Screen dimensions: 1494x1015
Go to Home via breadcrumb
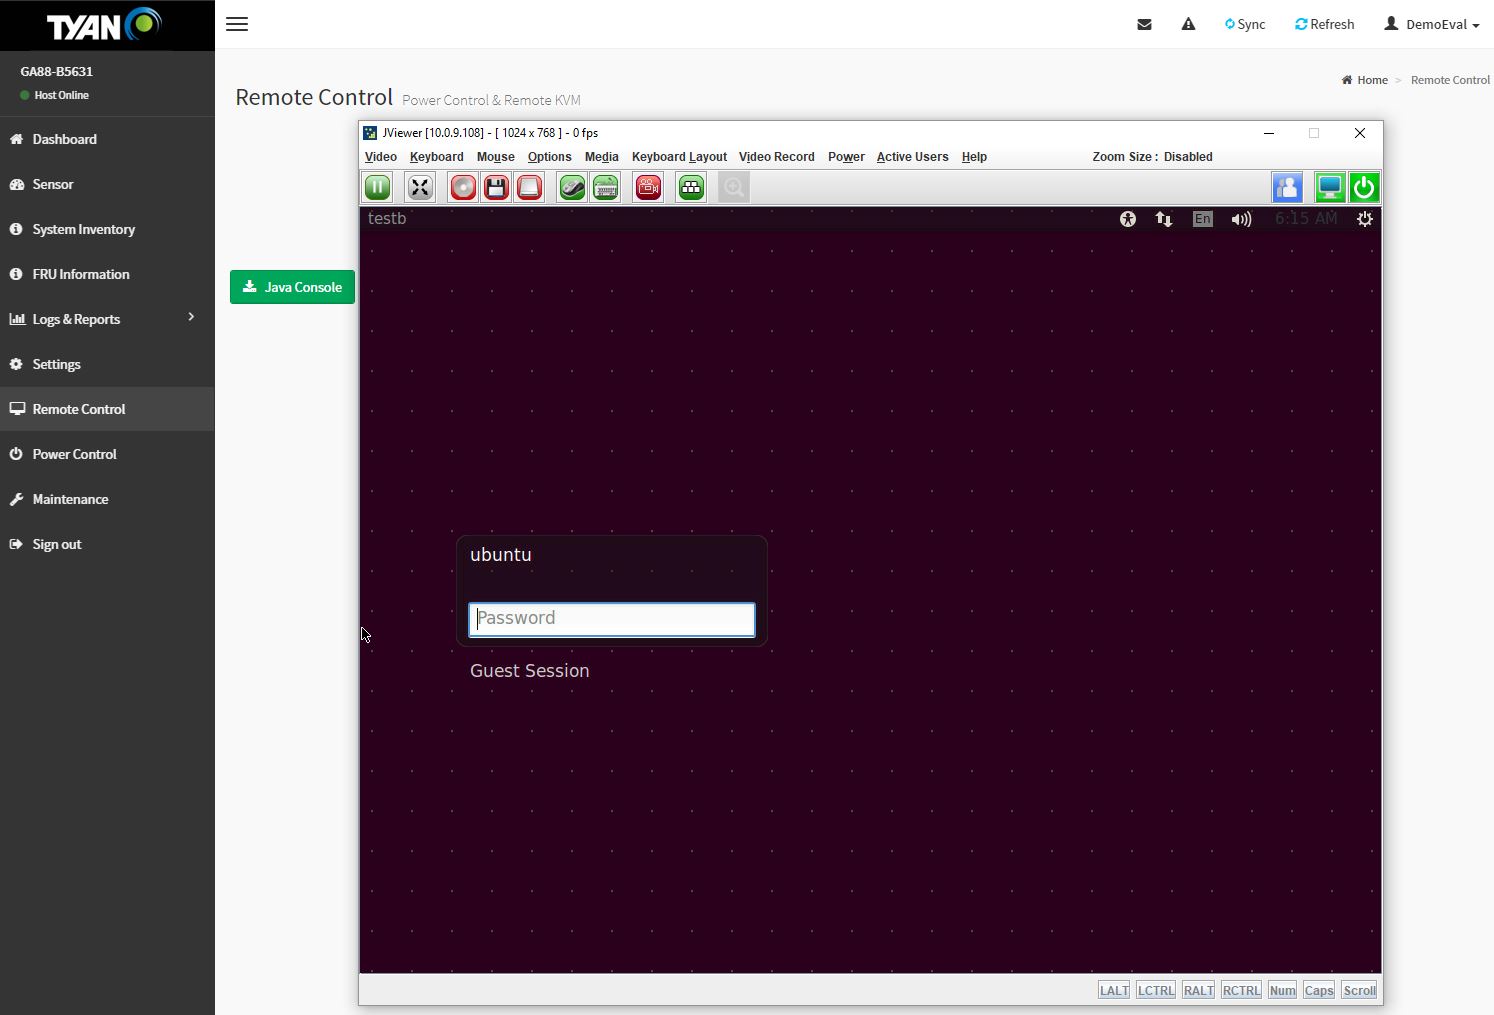pos(1365,80)
